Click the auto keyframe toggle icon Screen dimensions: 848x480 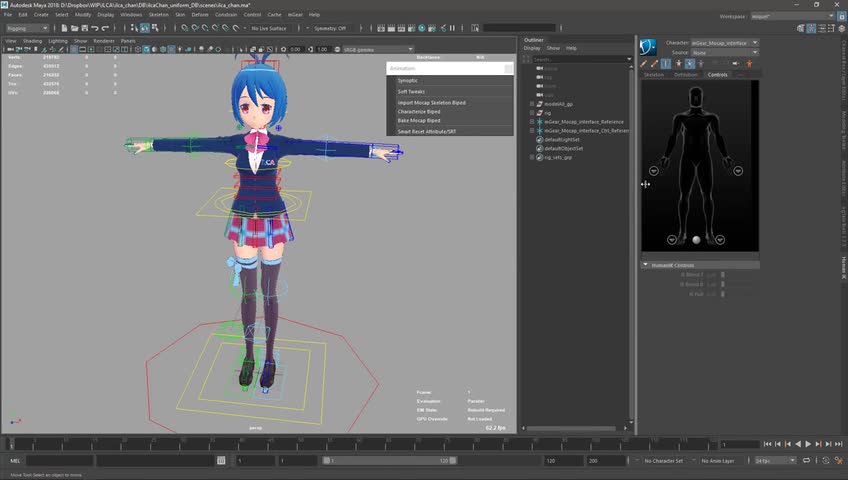coord(826,461)
